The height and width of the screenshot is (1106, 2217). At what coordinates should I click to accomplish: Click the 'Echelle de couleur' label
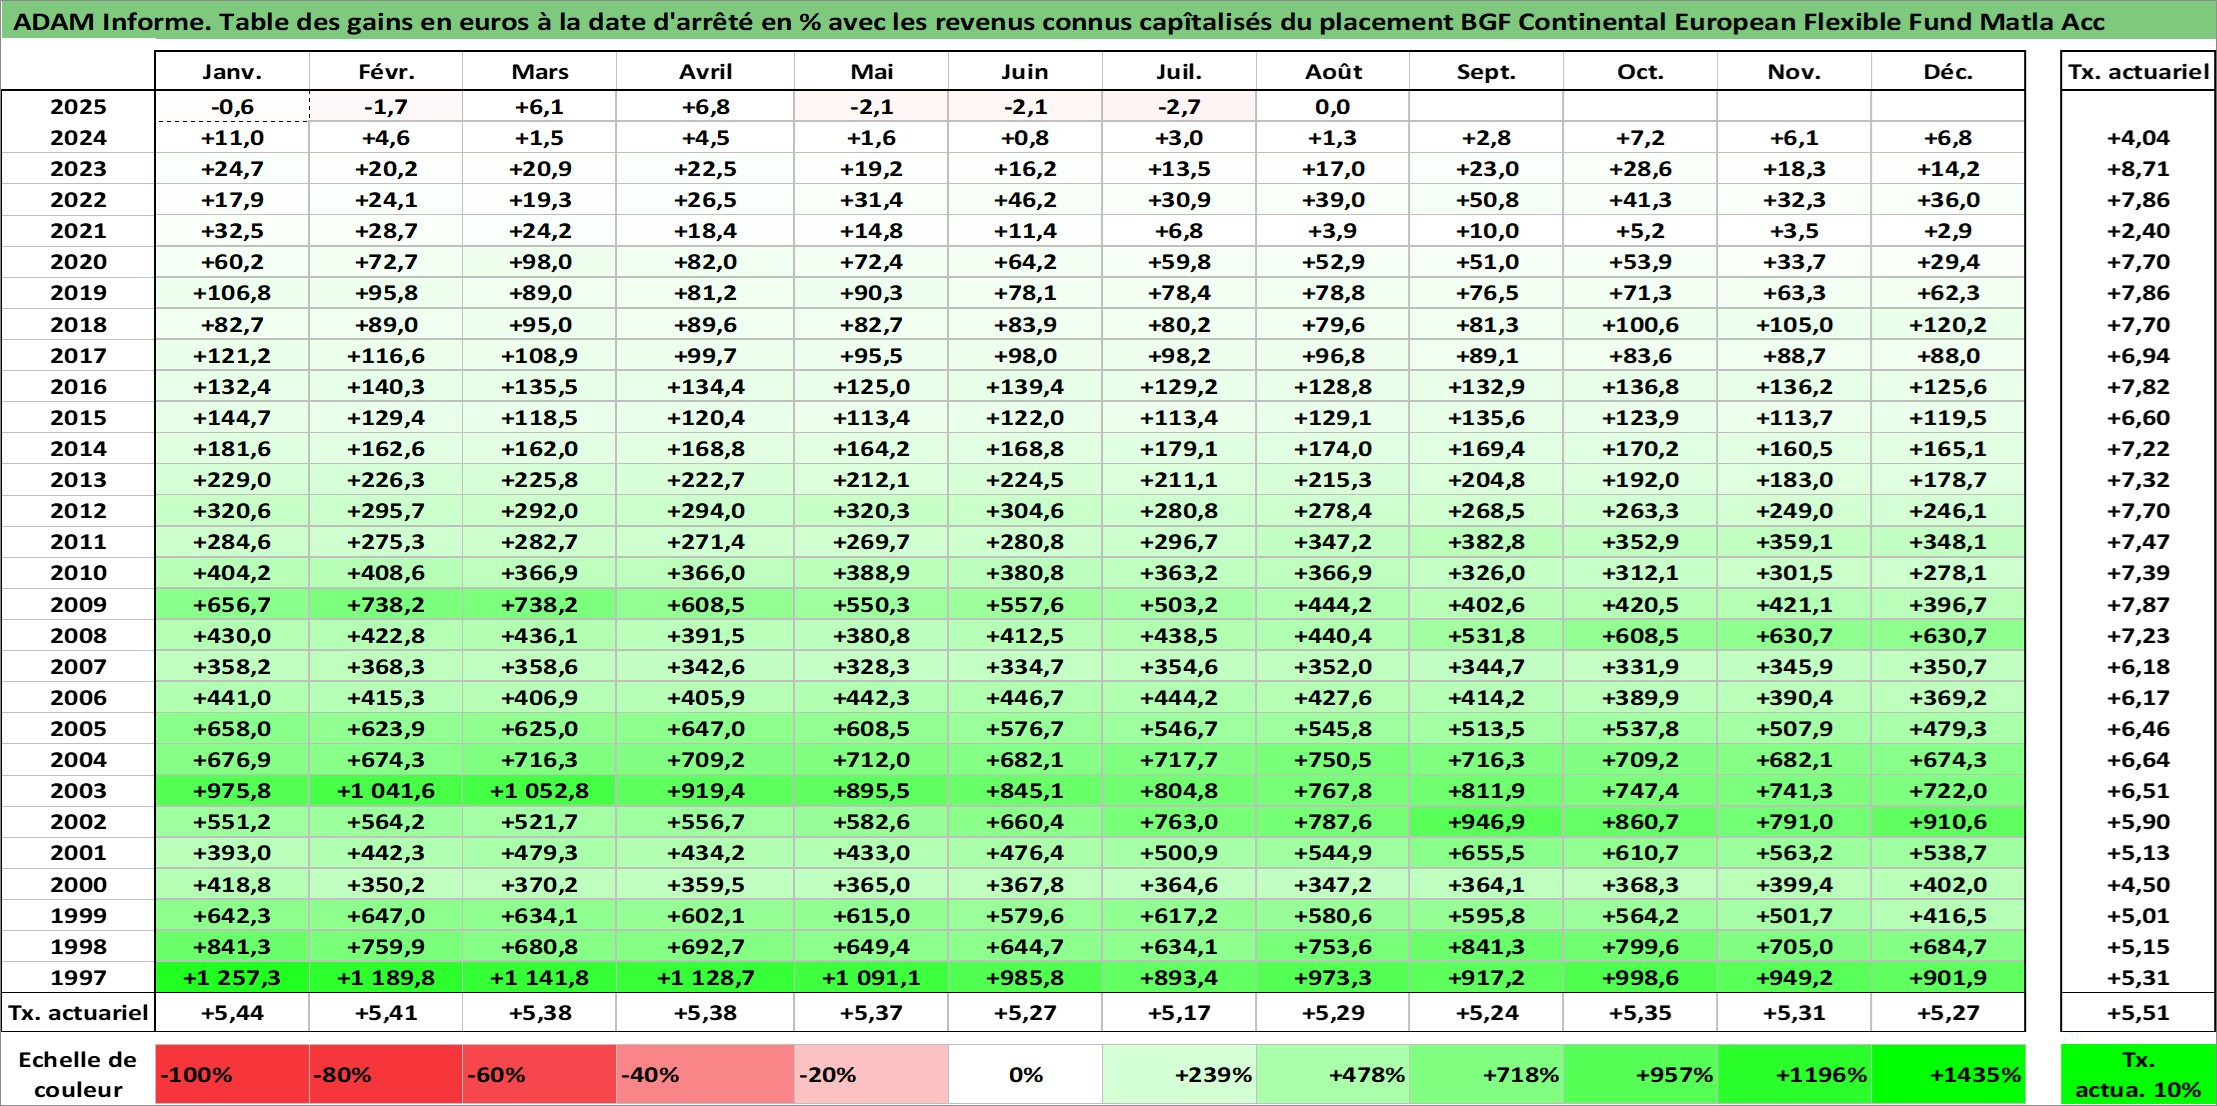pos(78,1075)
